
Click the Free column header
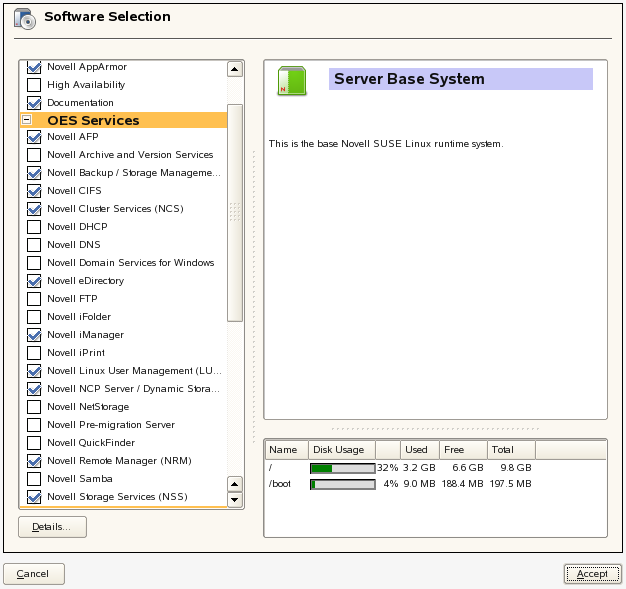click(463, 450)
